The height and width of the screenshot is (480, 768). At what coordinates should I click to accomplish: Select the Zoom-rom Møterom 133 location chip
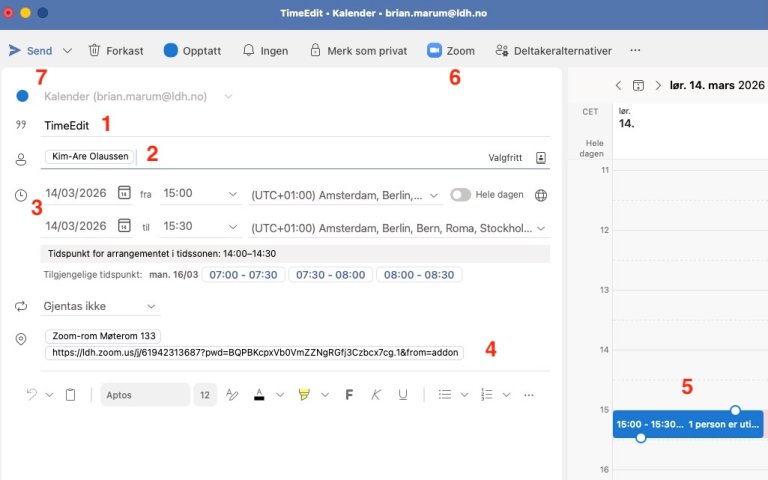coord(103,336)
